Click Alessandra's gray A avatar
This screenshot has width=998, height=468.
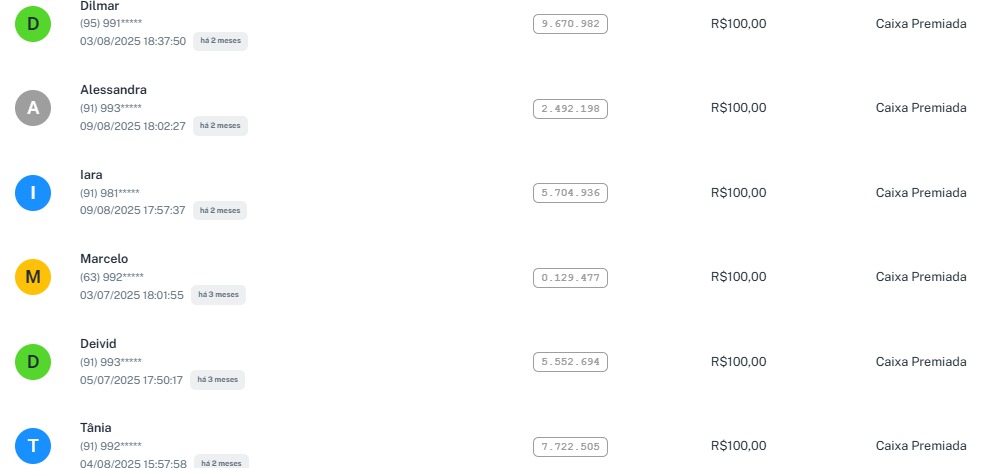33,108
